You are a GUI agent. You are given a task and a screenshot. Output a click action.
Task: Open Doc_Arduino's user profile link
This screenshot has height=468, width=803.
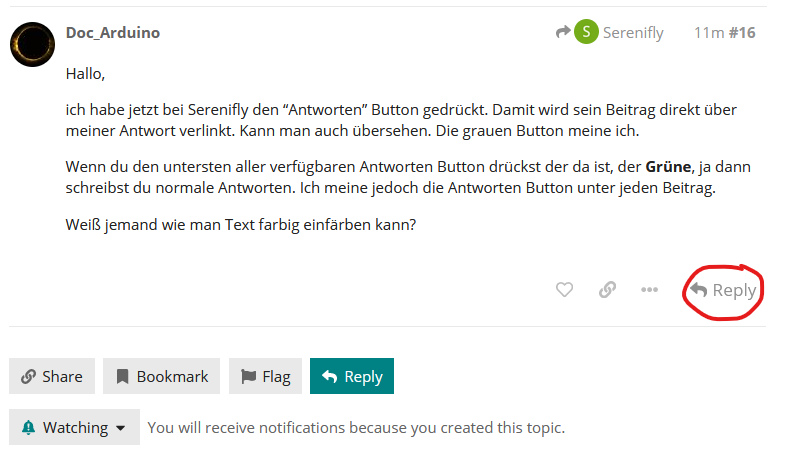click(x=112, y=33)
